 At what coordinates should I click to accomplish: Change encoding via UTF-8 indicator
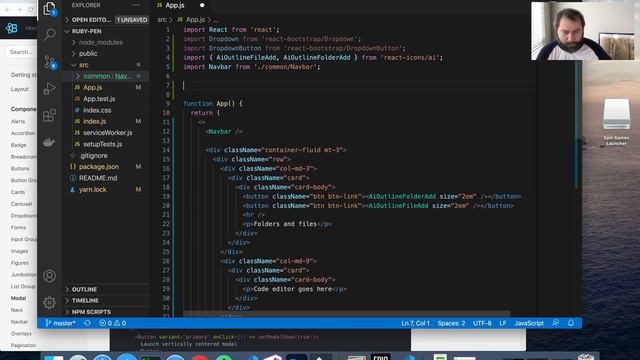[482, 323]
